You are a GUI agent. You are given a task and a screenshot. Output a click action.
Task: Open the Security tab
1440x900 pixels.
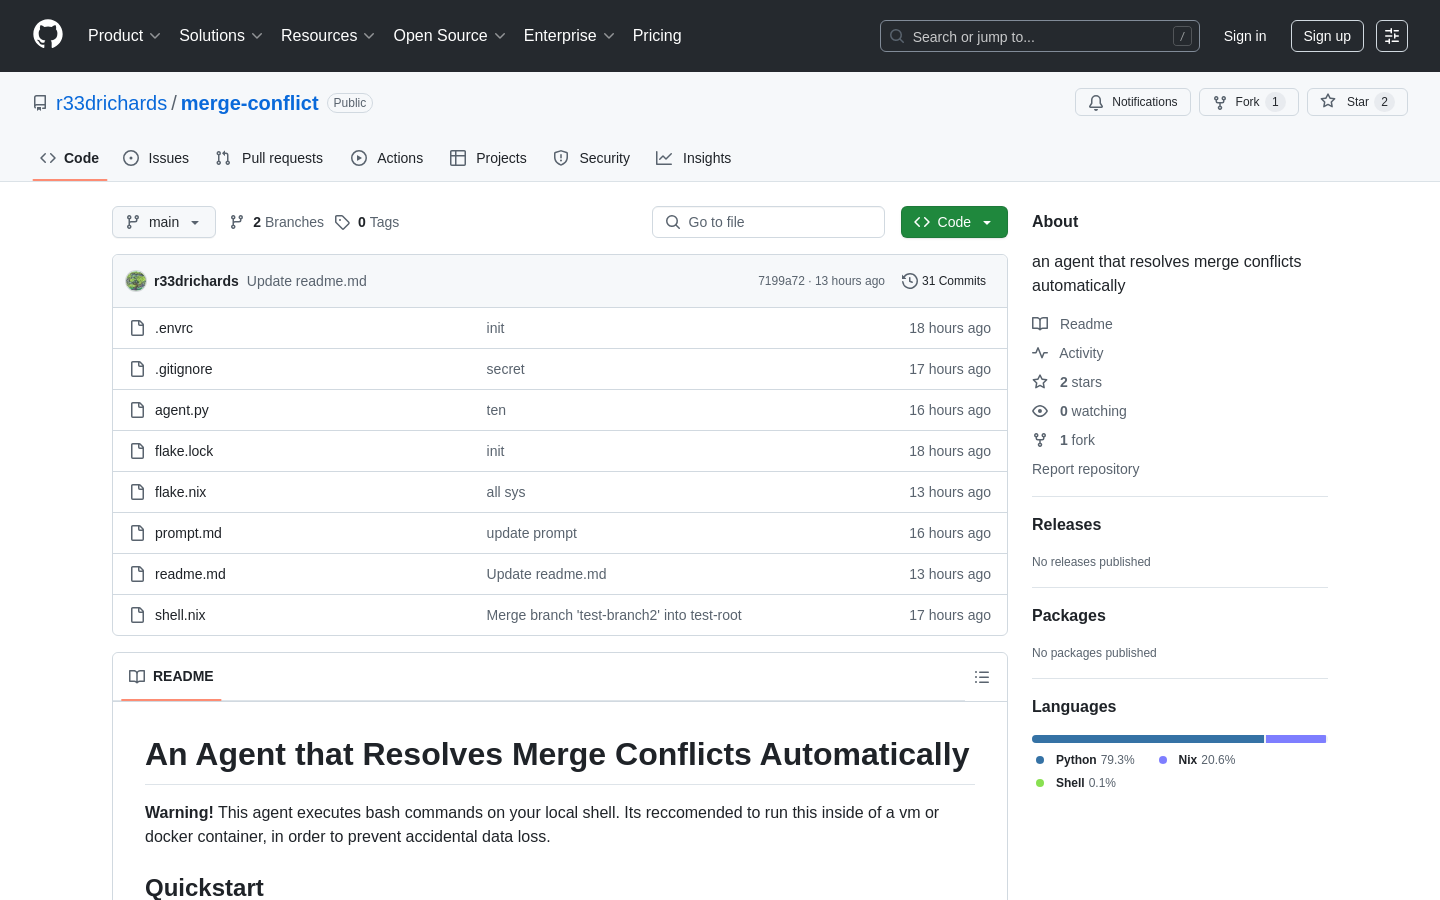592,158
